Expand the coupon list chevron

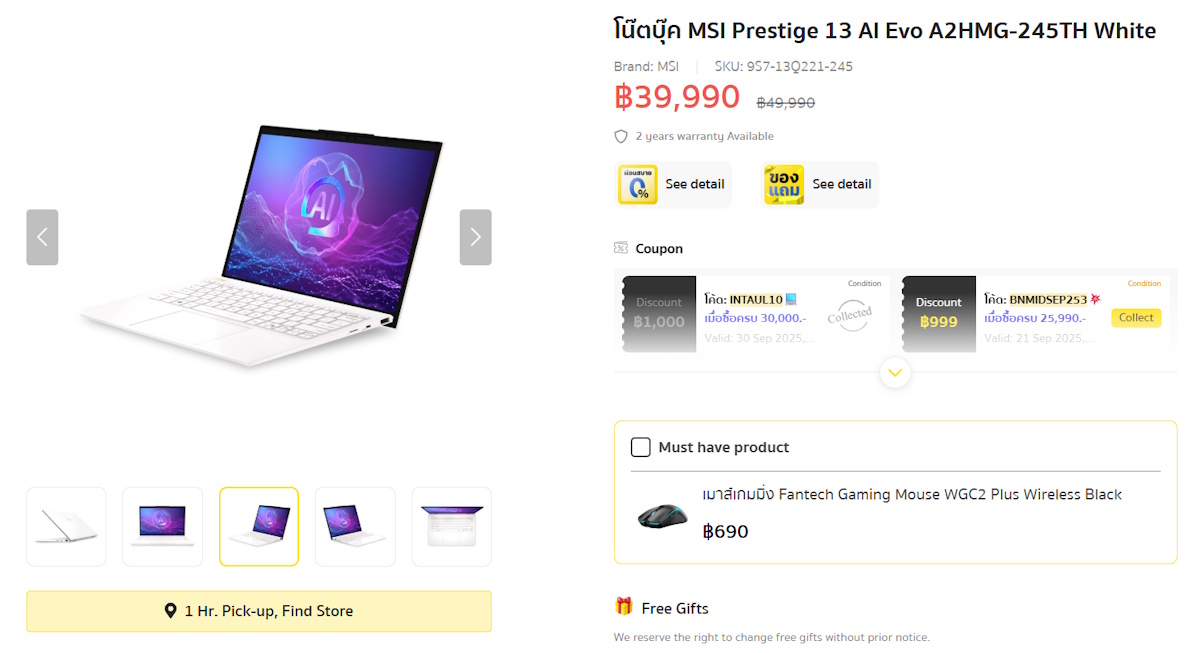point(895,373)
